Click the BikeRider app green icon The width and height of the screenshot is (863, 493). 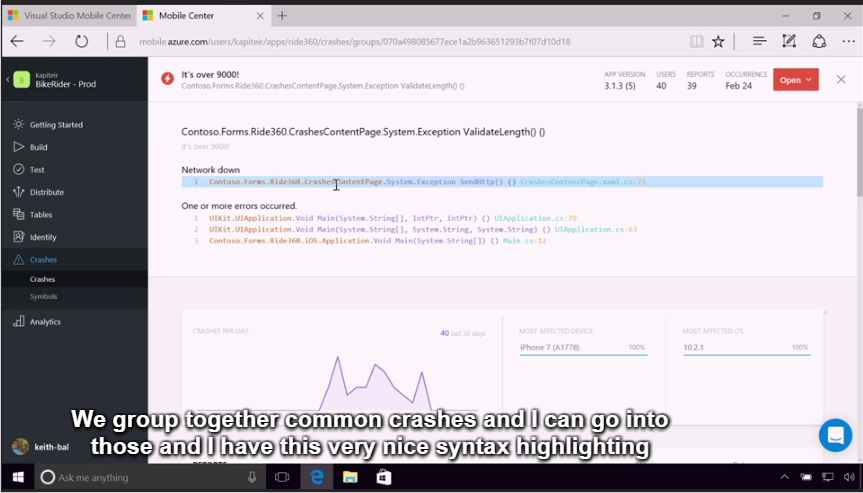[21, 80]
